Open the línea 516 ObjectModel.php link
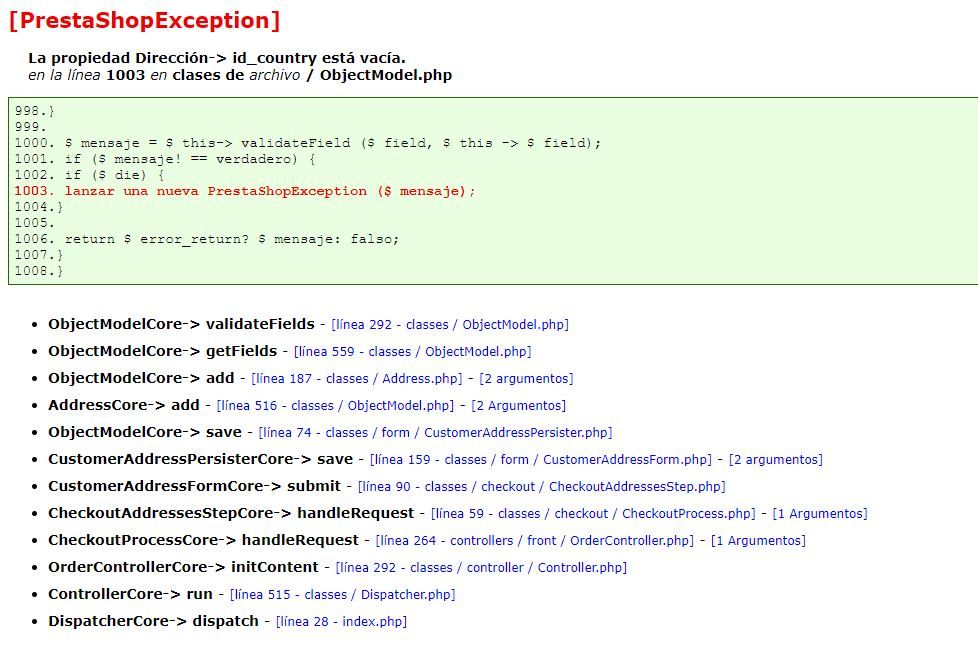The width and height of the screenshot is (978, 665). pos(336,405)
